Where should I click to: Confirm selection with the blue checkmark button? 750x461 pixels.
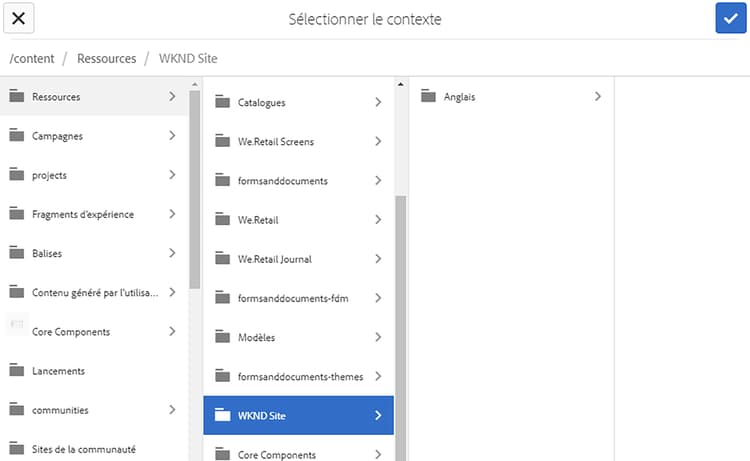coord(731,19)
